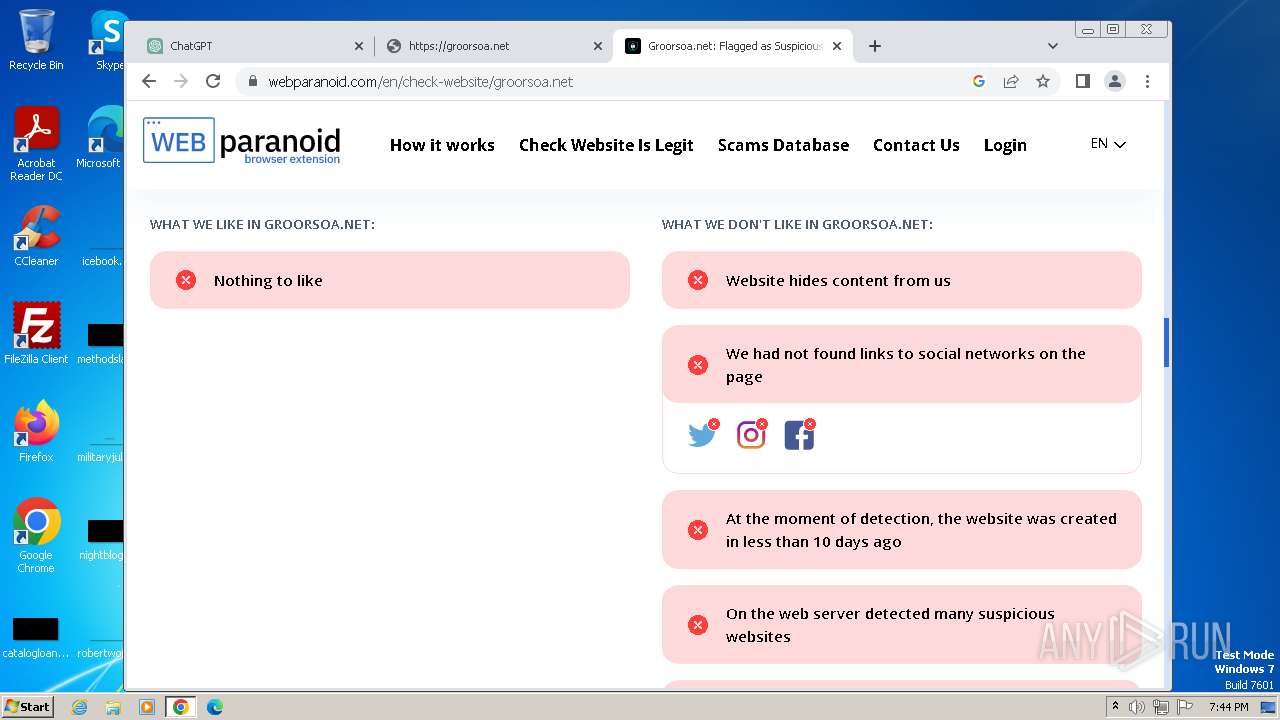Open the Scams Database link
The height and width of the screenshot is (720, 1280).
(783, 145)
